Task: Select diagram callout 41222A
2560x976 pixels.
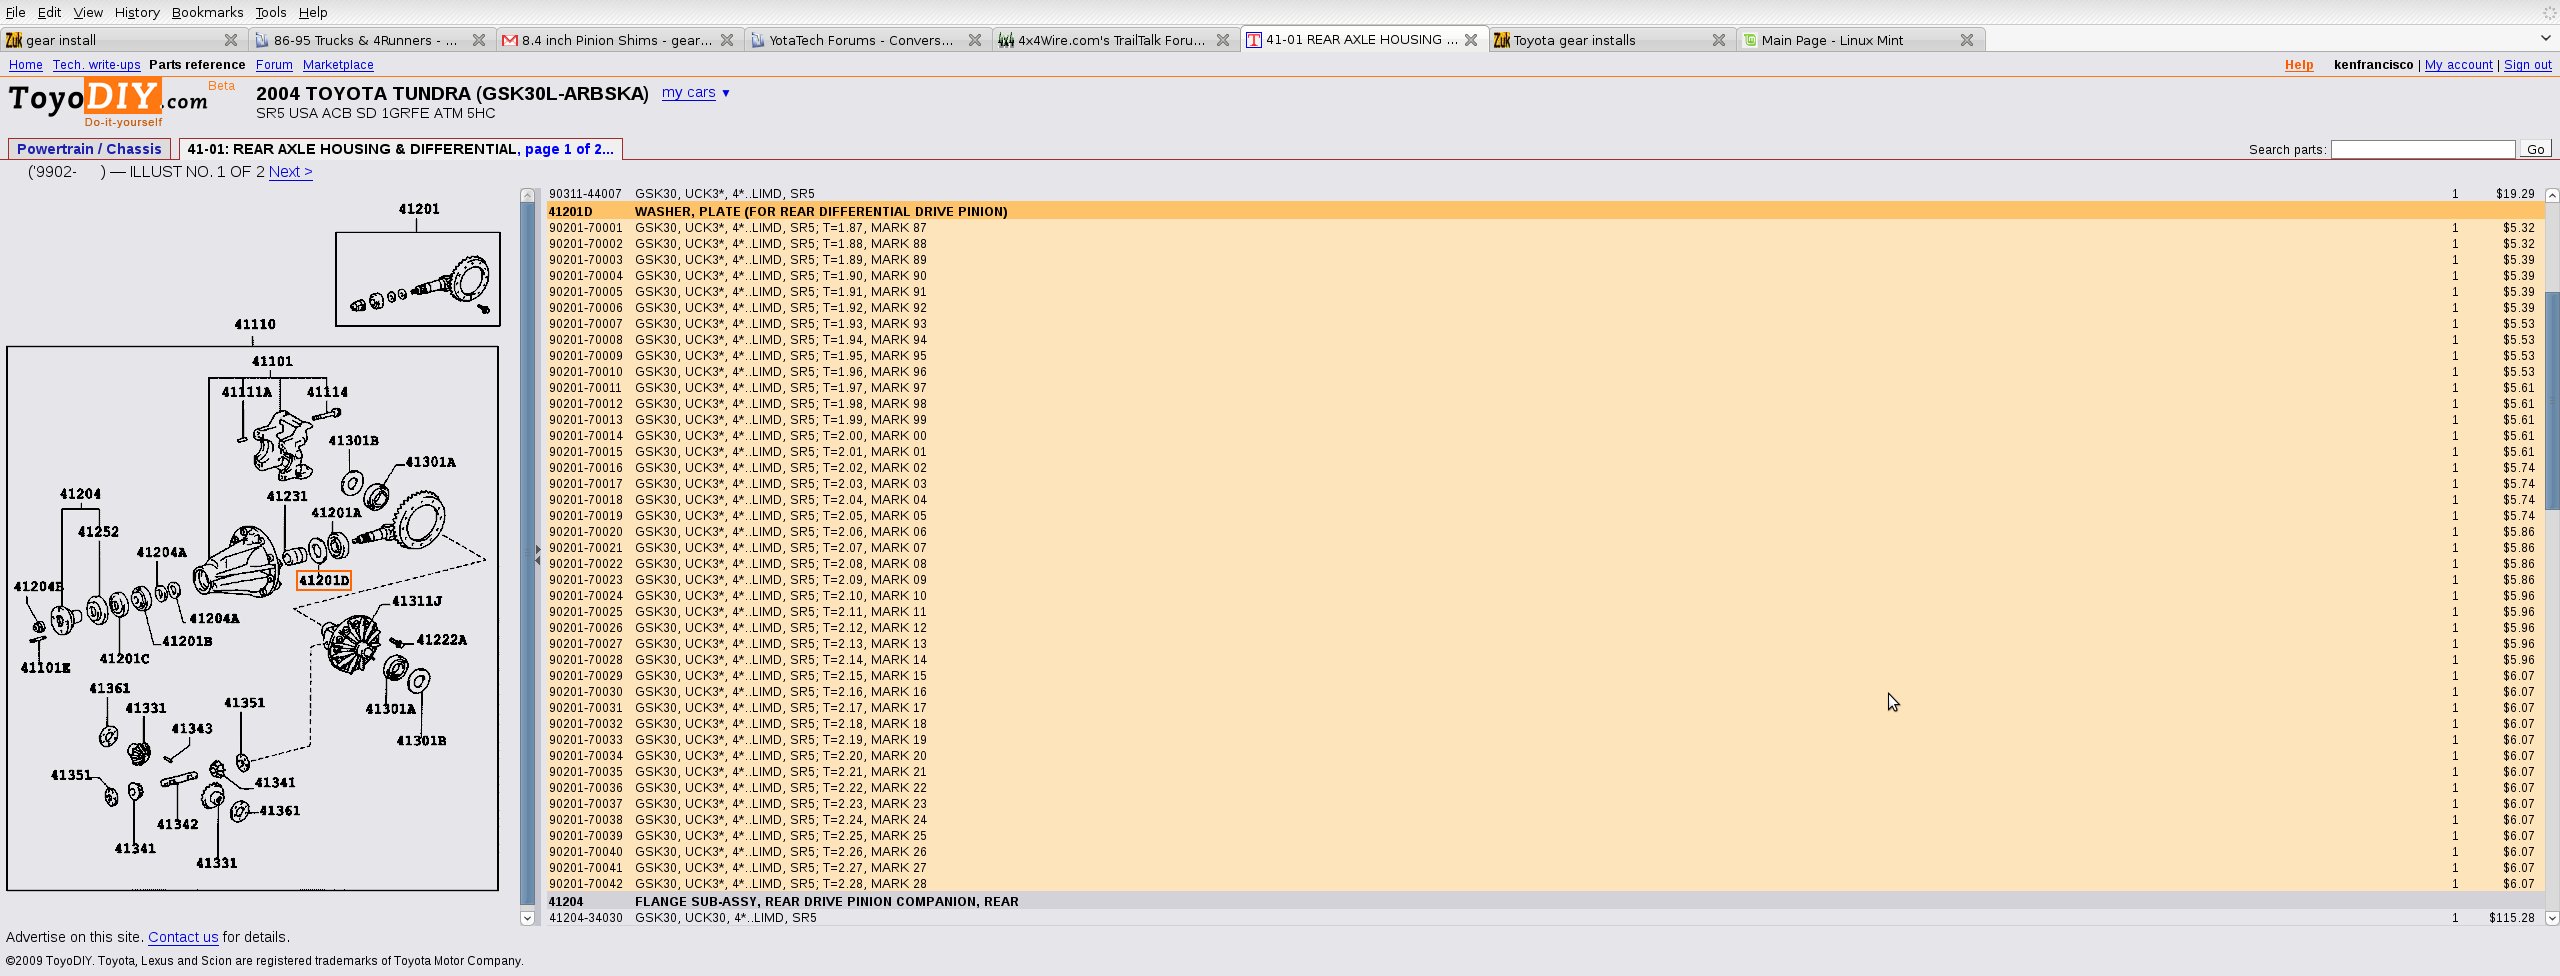Action: click(x=441, y=640)
